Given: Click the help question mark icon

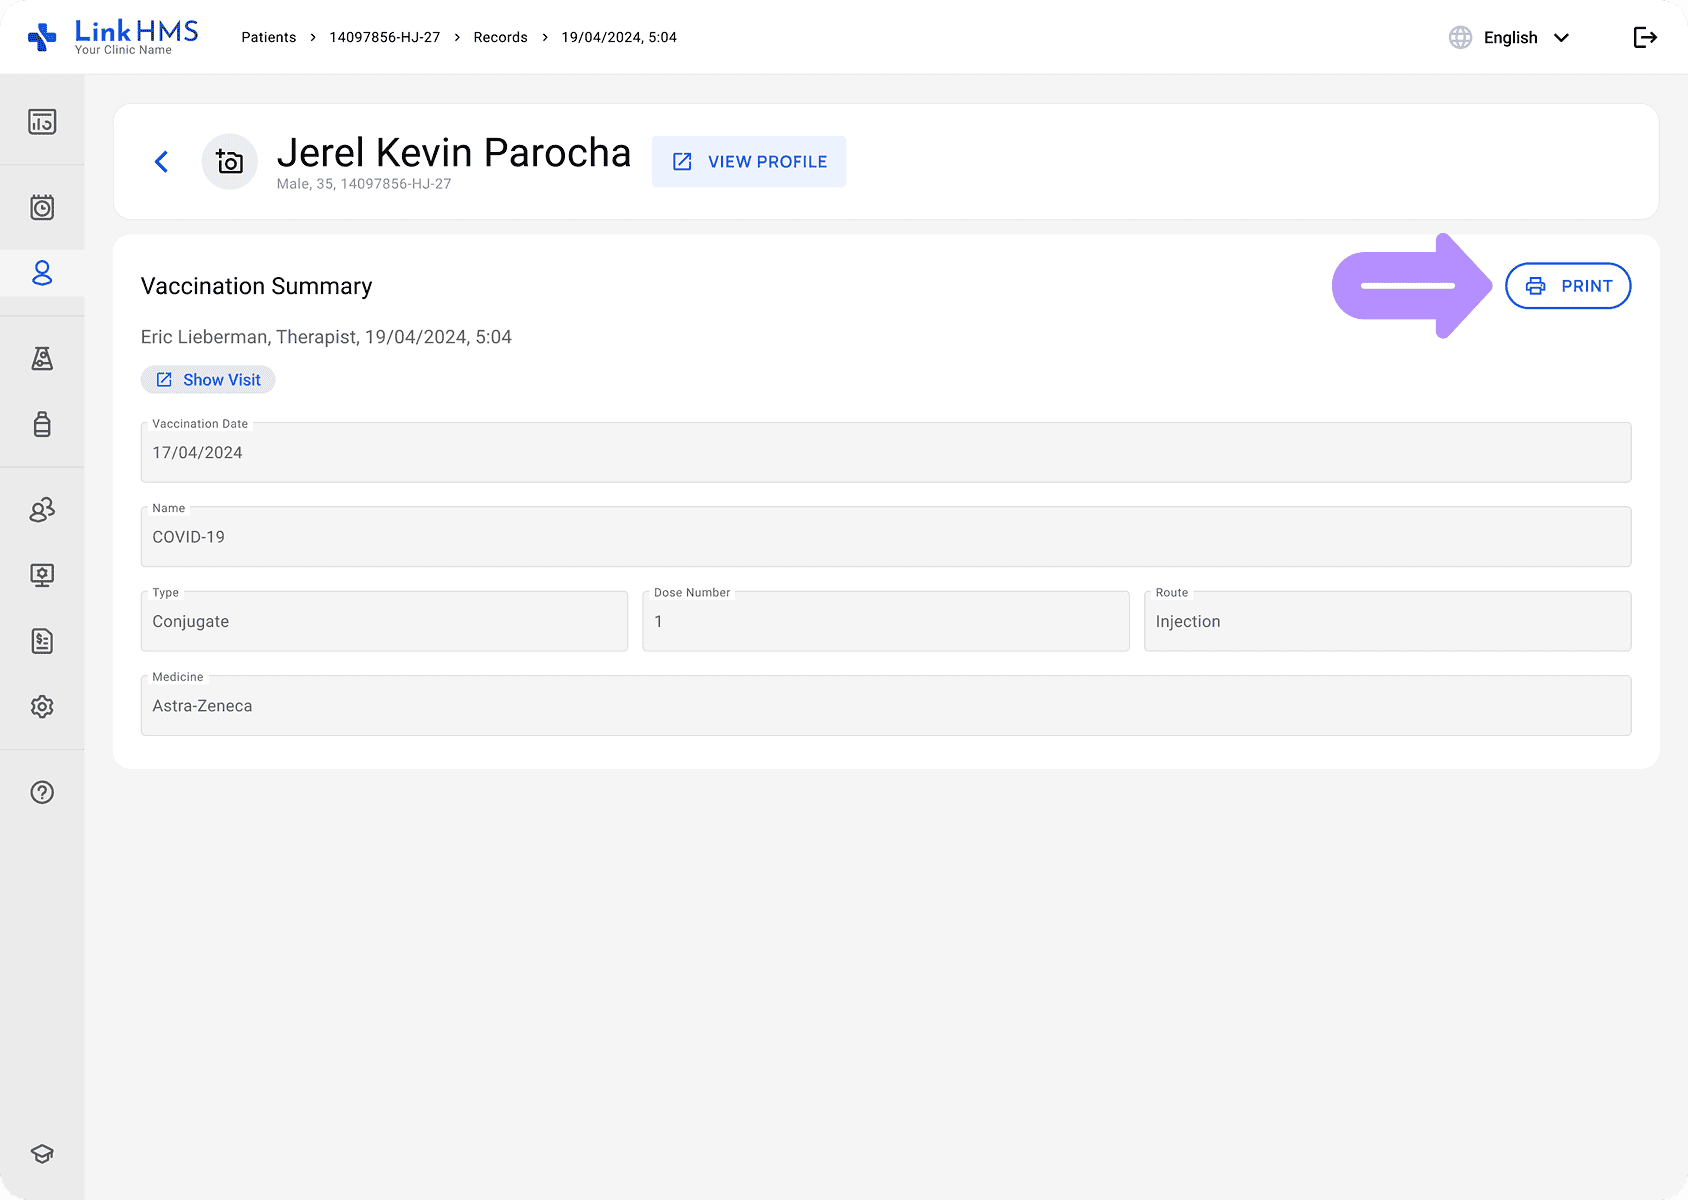Looking at the screenshot, I should pos(42,793).
